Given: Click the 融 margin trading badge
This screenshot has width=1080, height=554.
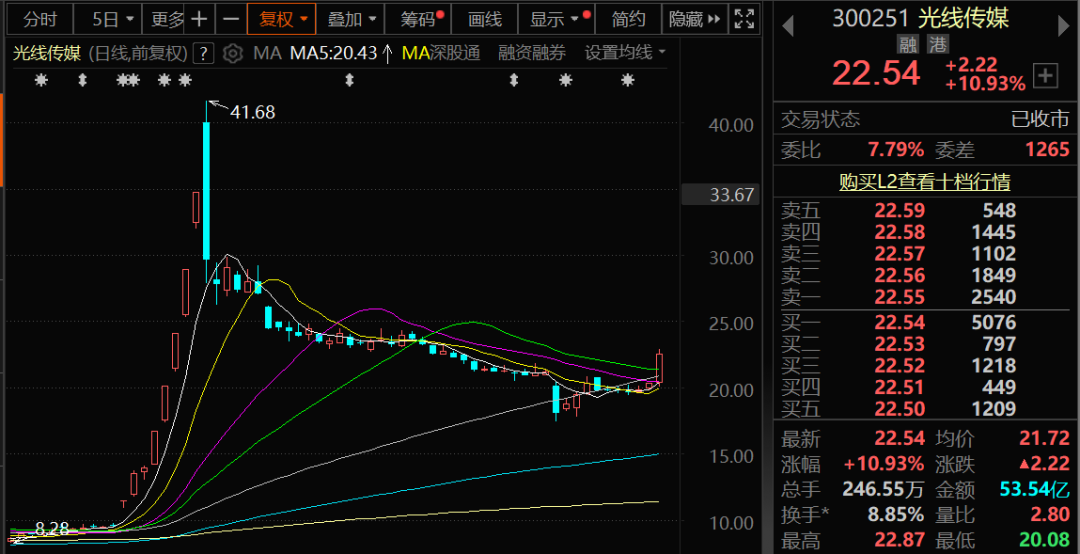Looking at the screenshot, I should (x=908, y=44).
